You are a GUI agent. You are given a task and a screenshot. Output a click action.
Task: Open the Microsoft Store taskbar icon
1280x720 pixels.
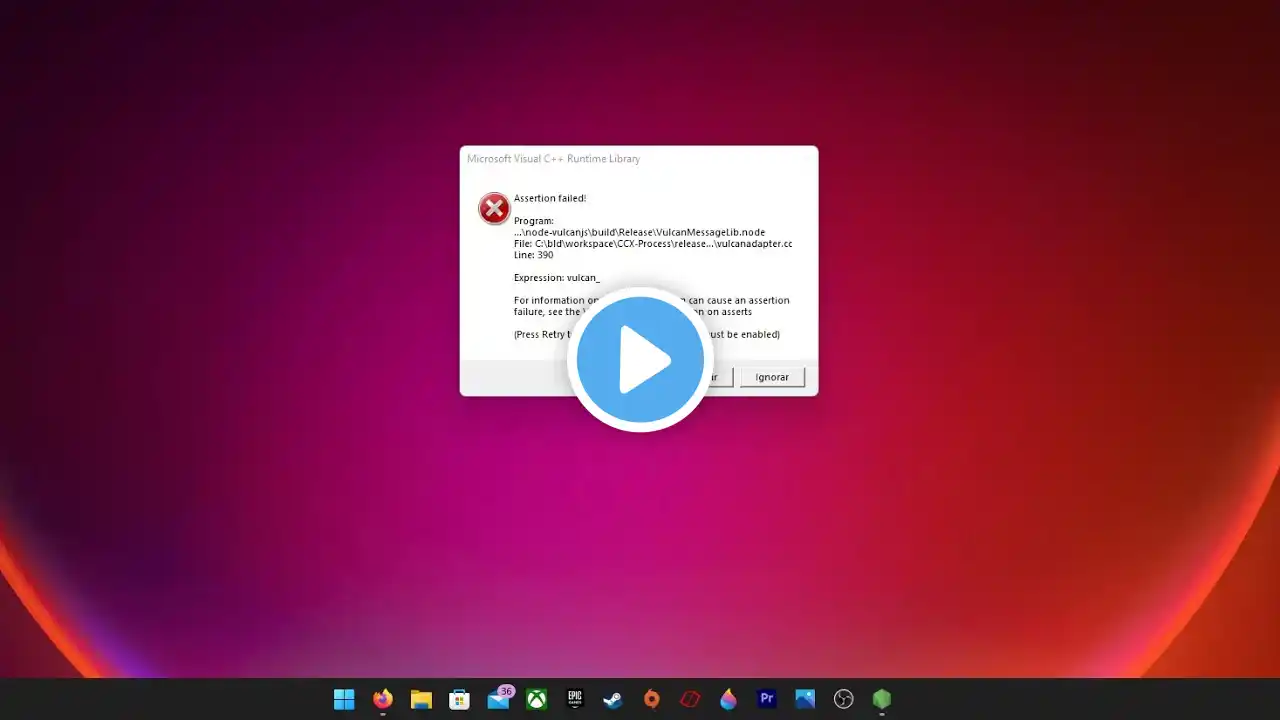459,699
